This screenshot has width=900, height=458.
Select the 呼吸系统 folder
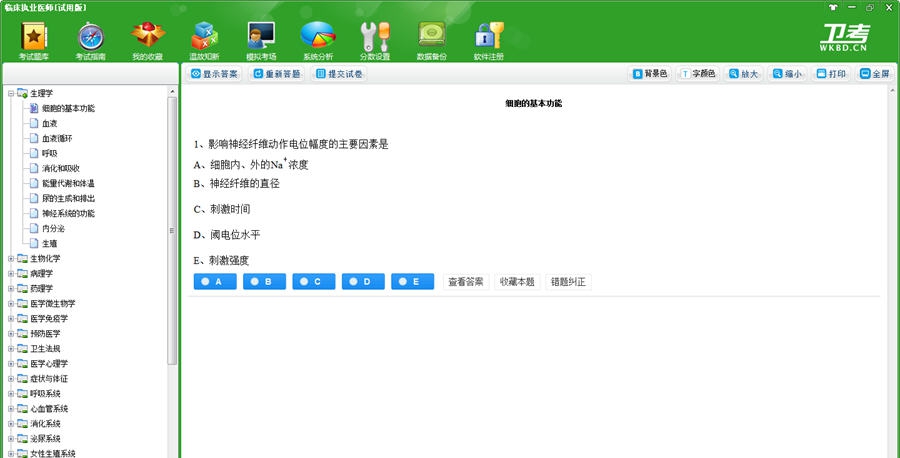point(45,394)
